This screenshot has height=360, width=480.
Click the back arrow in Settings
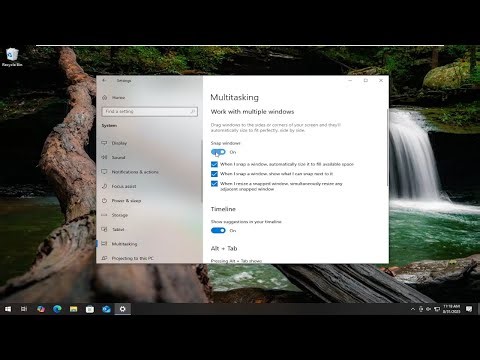104,80
